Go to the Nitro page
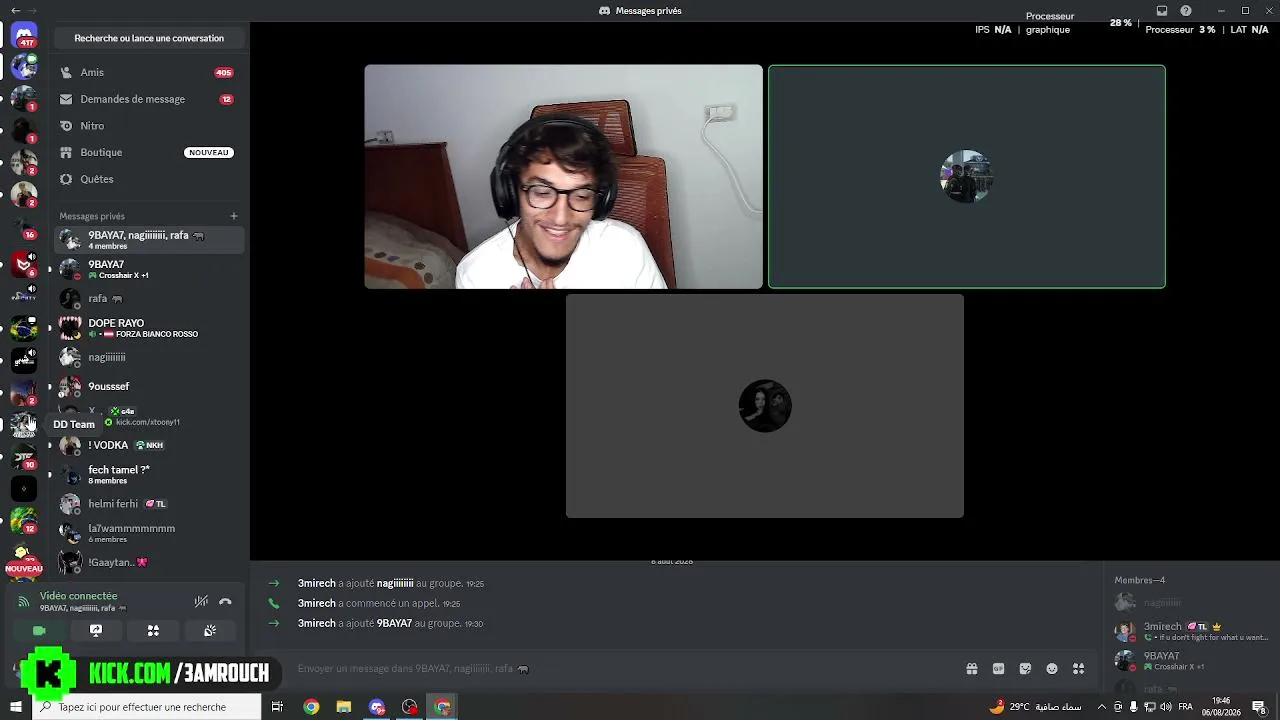This screenshot has height=720, width=1280. pos(149,126)
